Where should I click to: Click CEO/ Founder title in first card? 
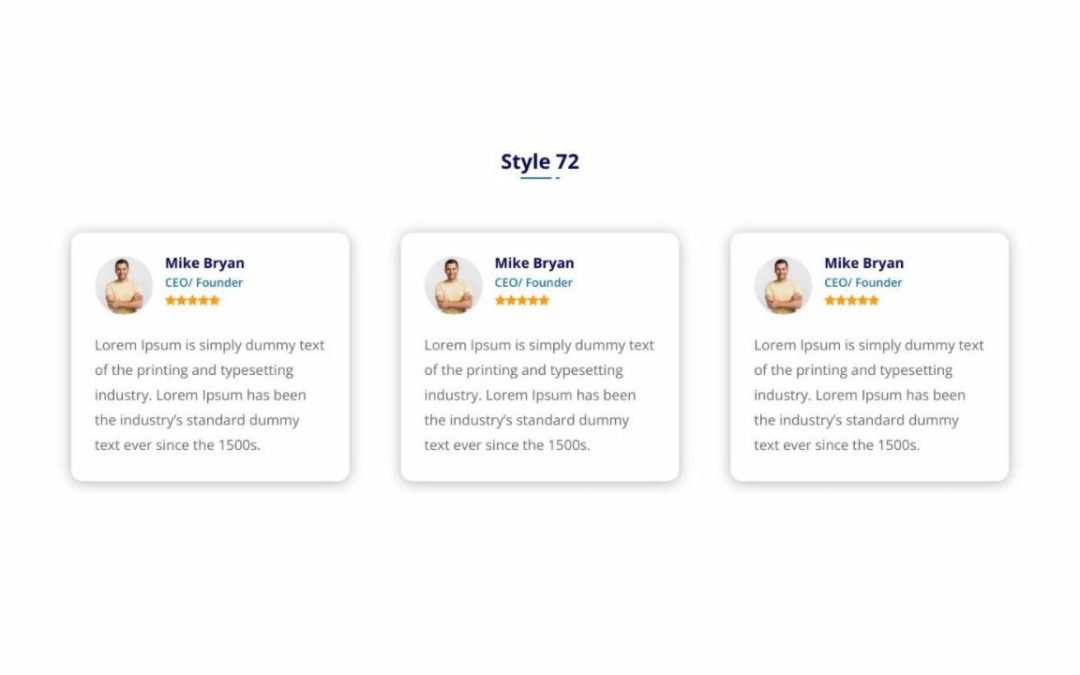(x=204, y=282)
